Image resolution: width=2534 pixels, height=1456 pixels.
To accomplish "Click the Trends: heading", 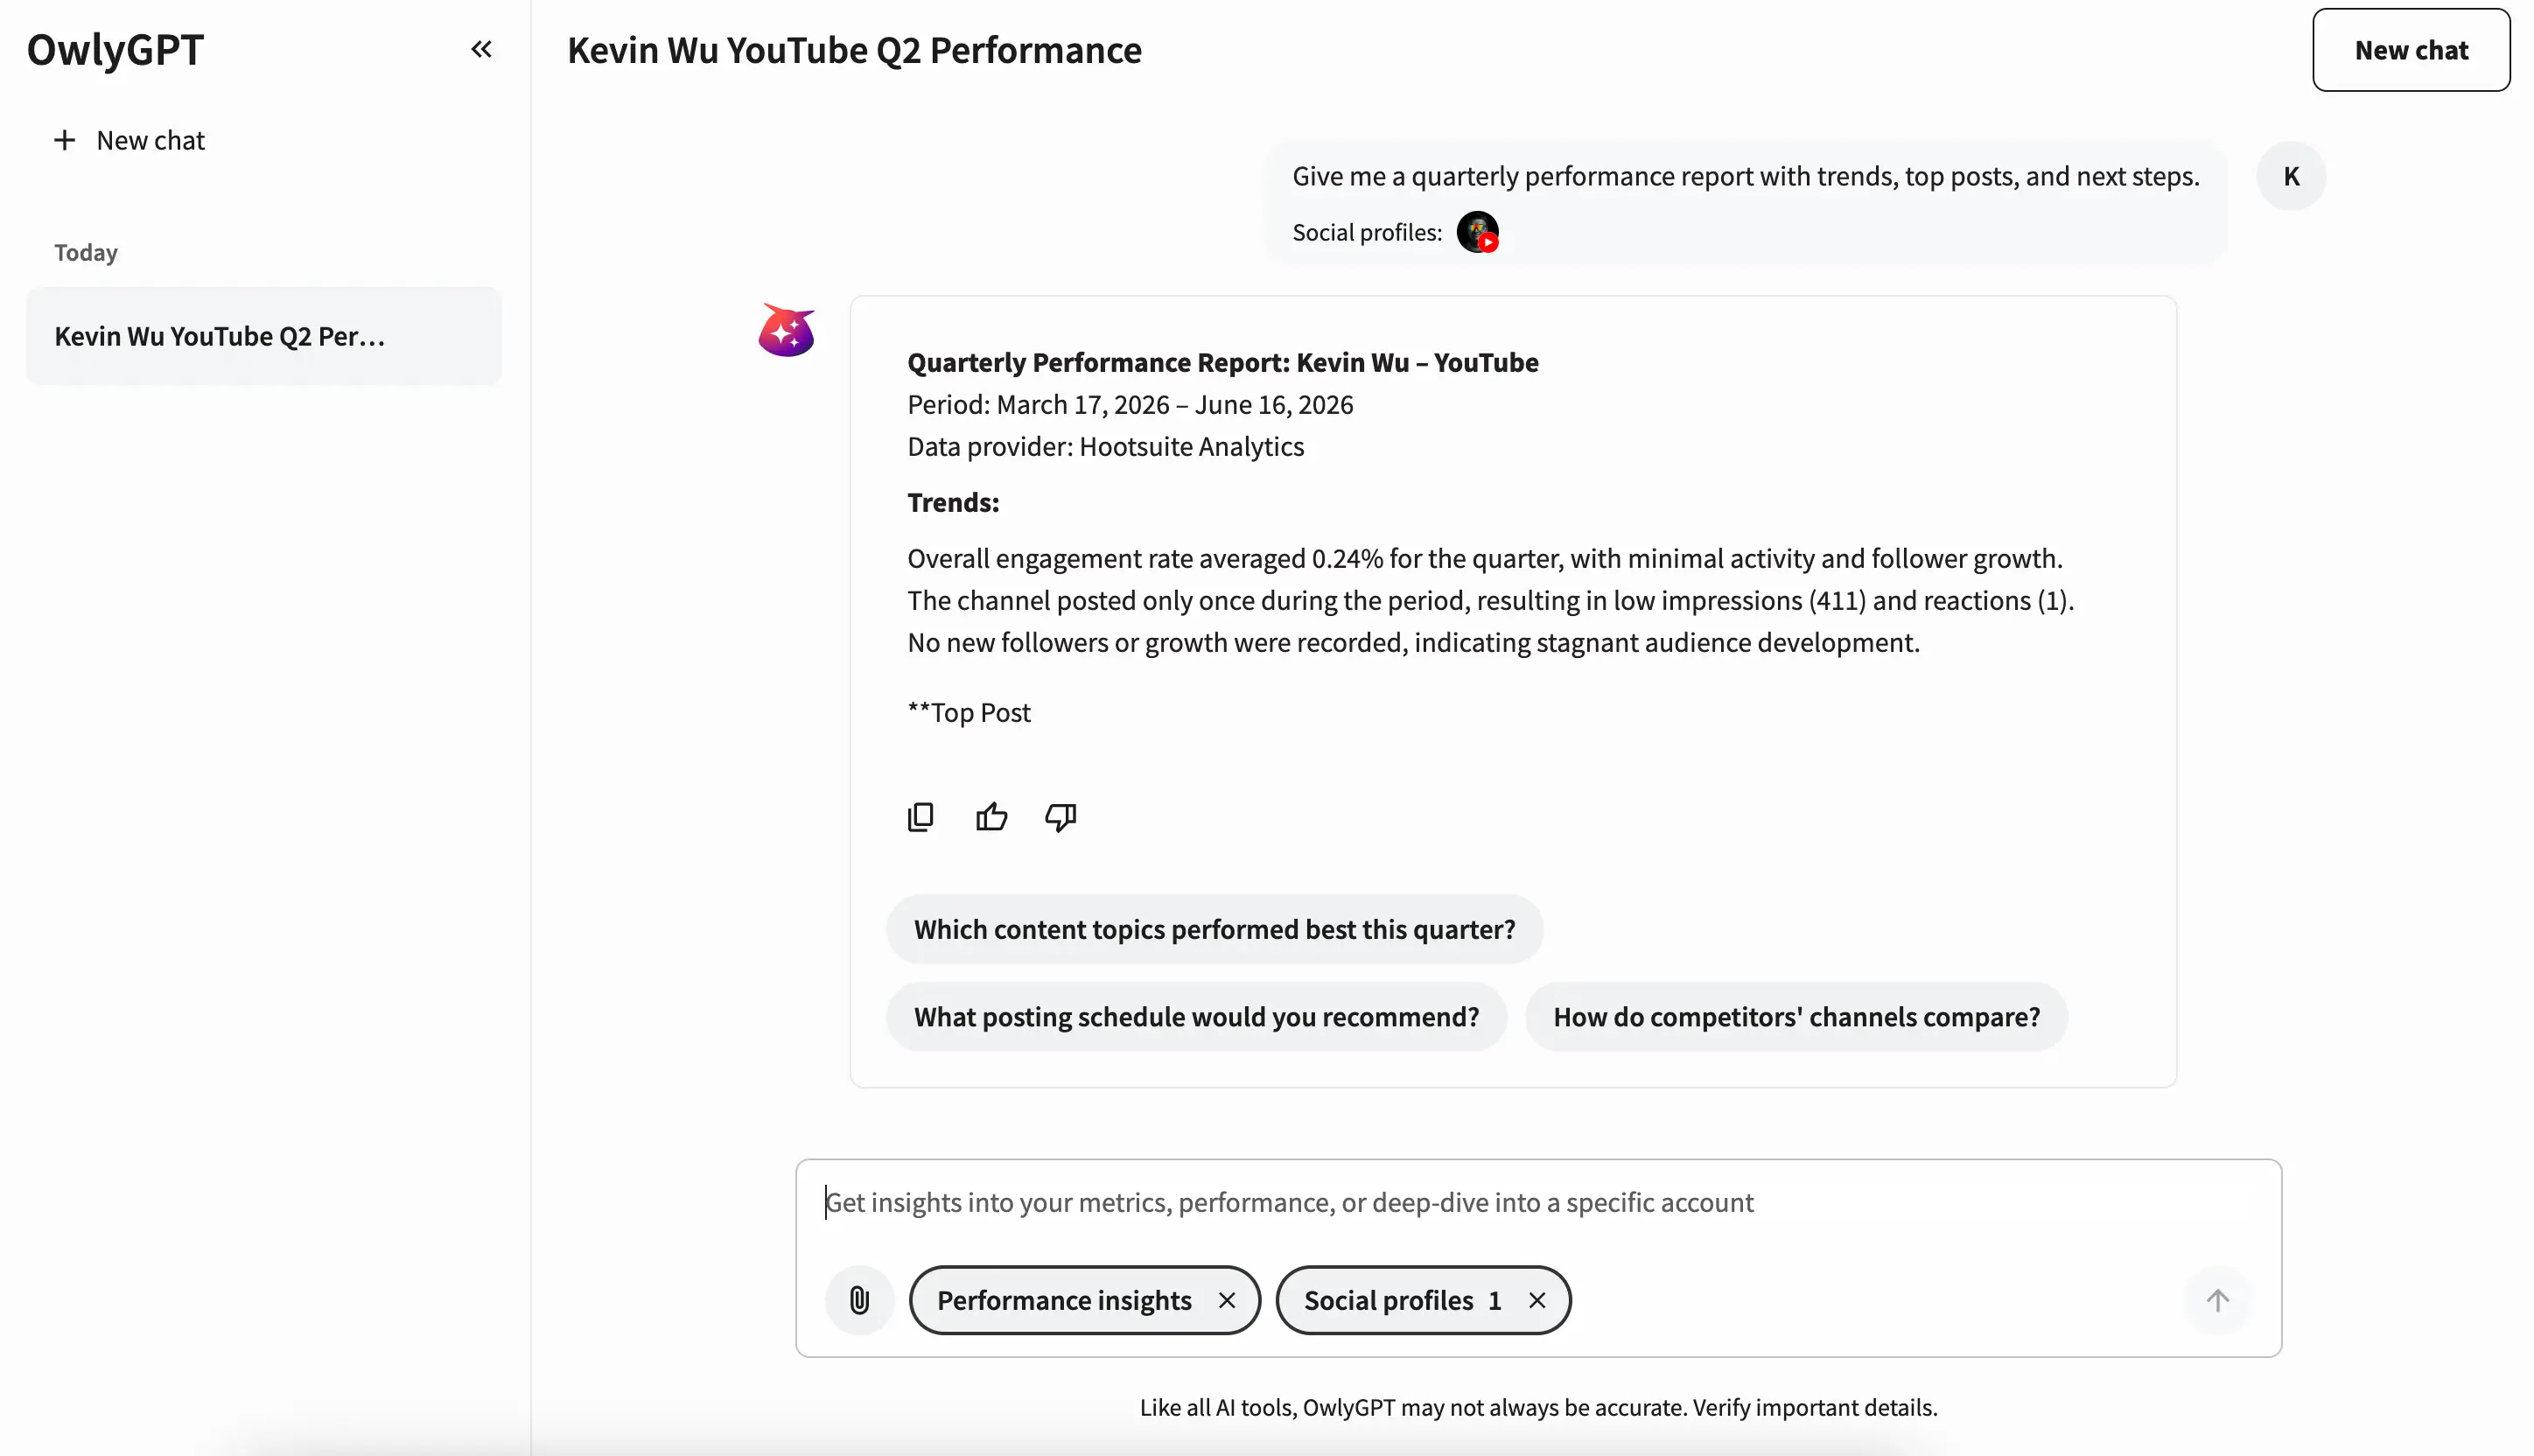I will pyautogui.click(x=953, y=502).
